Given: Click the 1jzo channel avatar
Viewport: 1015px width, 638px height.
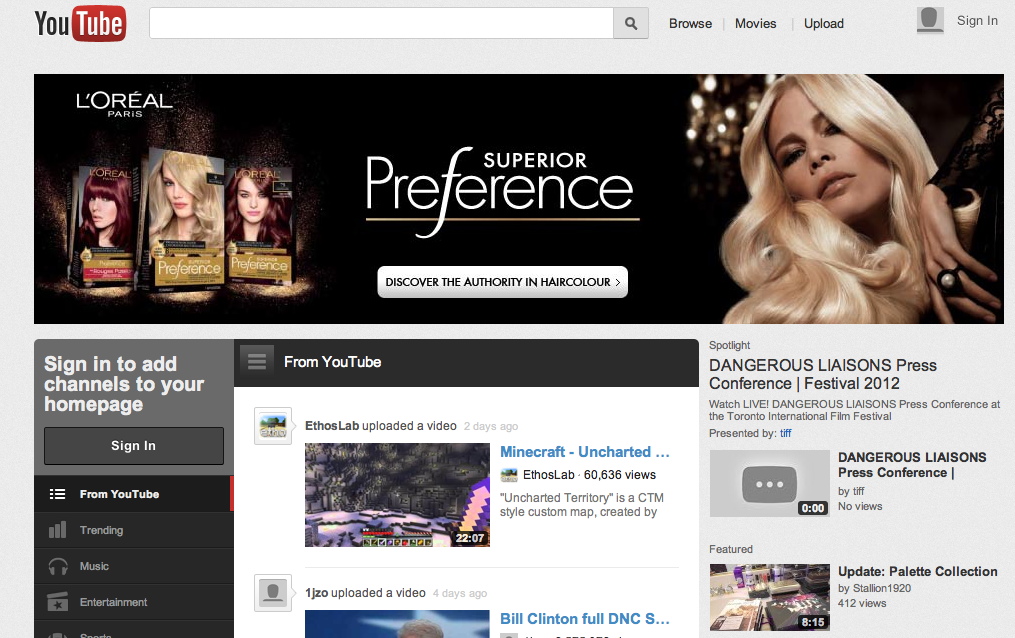Looking at the screenshot, I should click(x=273, y=593).
